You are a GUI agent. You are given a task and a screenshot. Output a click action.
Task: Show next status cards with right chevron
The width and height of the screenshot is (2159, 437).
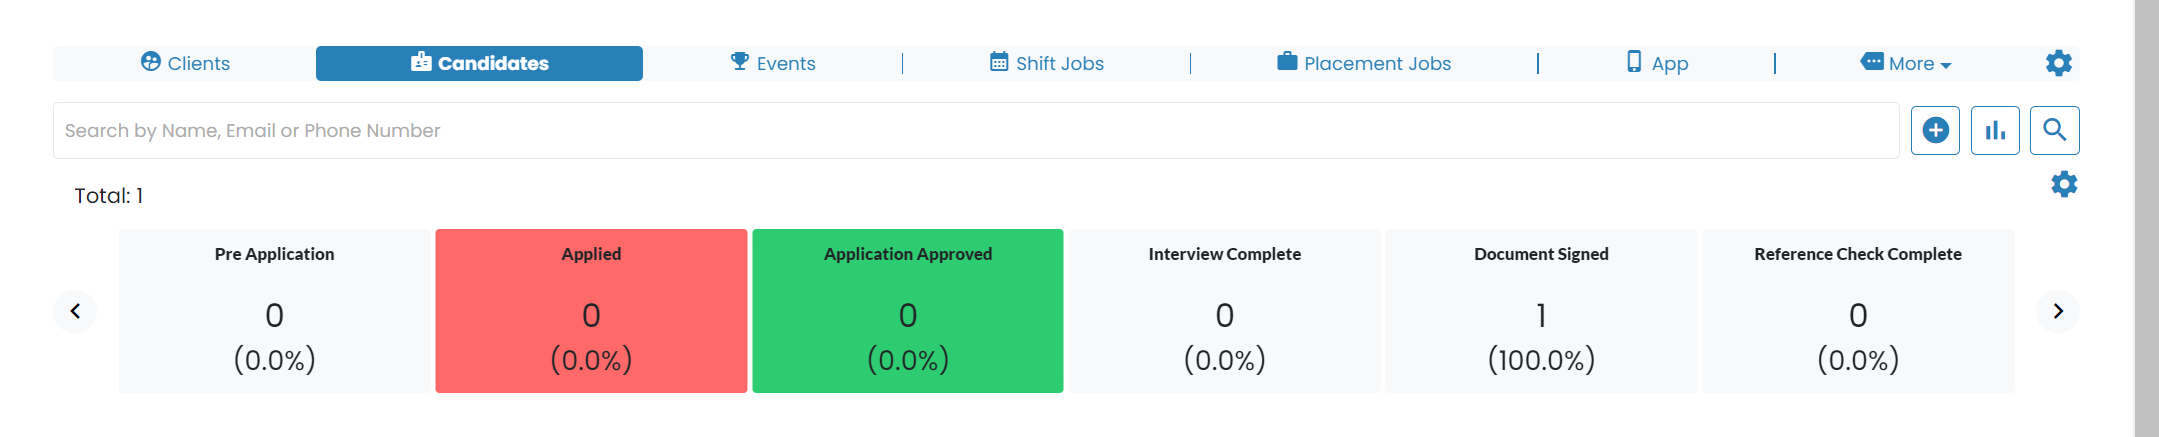(x=2058, y=311)
